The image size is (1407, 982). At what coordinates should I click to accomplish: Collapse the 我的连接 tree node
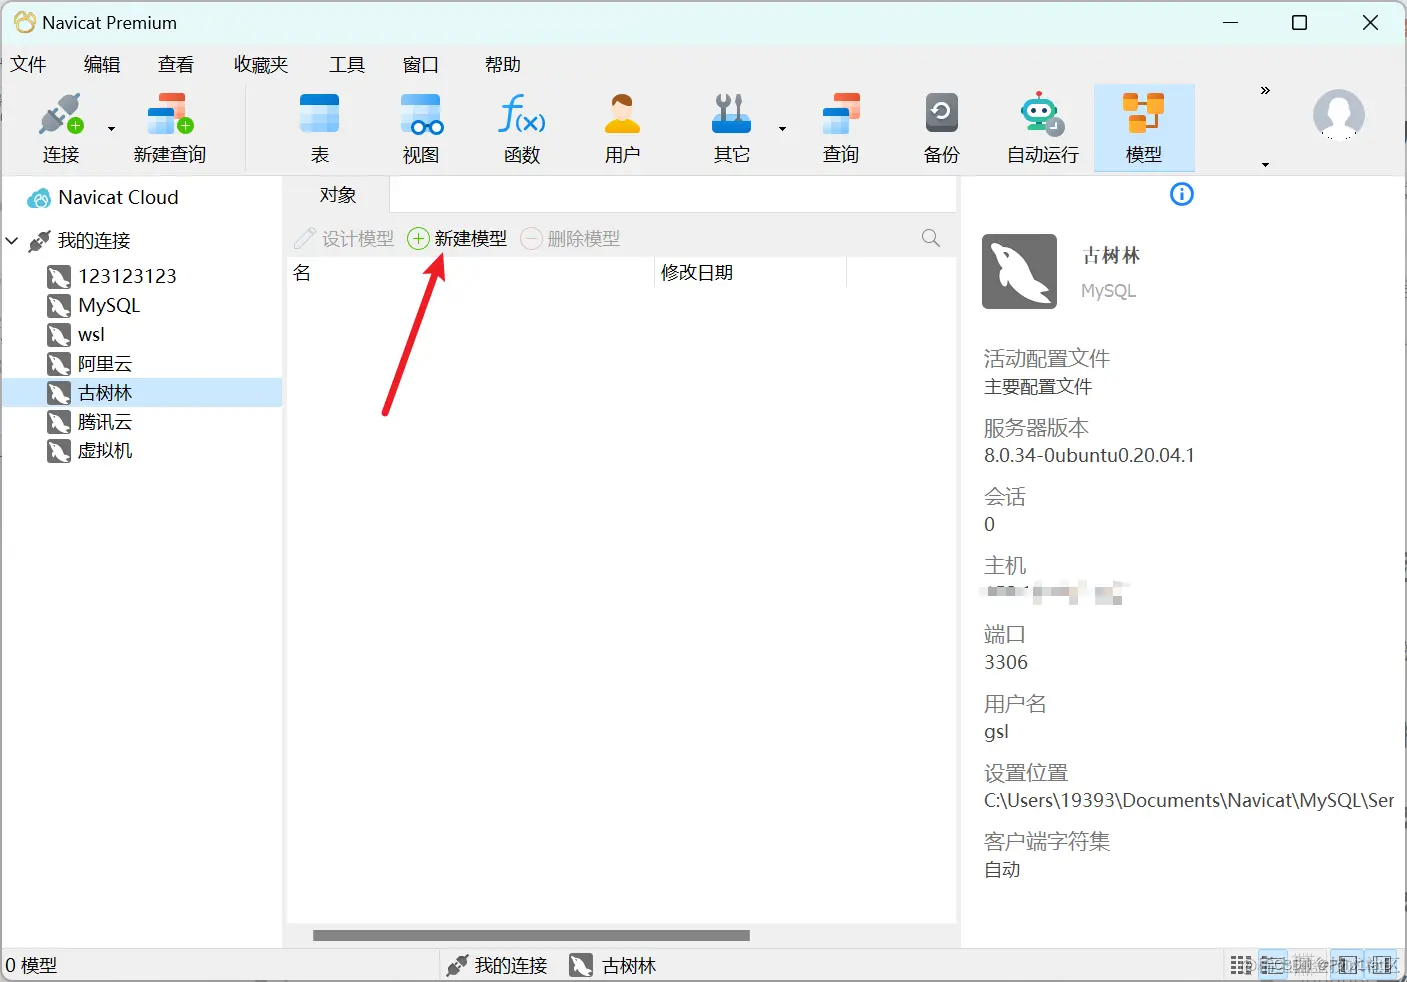[12, 240]
